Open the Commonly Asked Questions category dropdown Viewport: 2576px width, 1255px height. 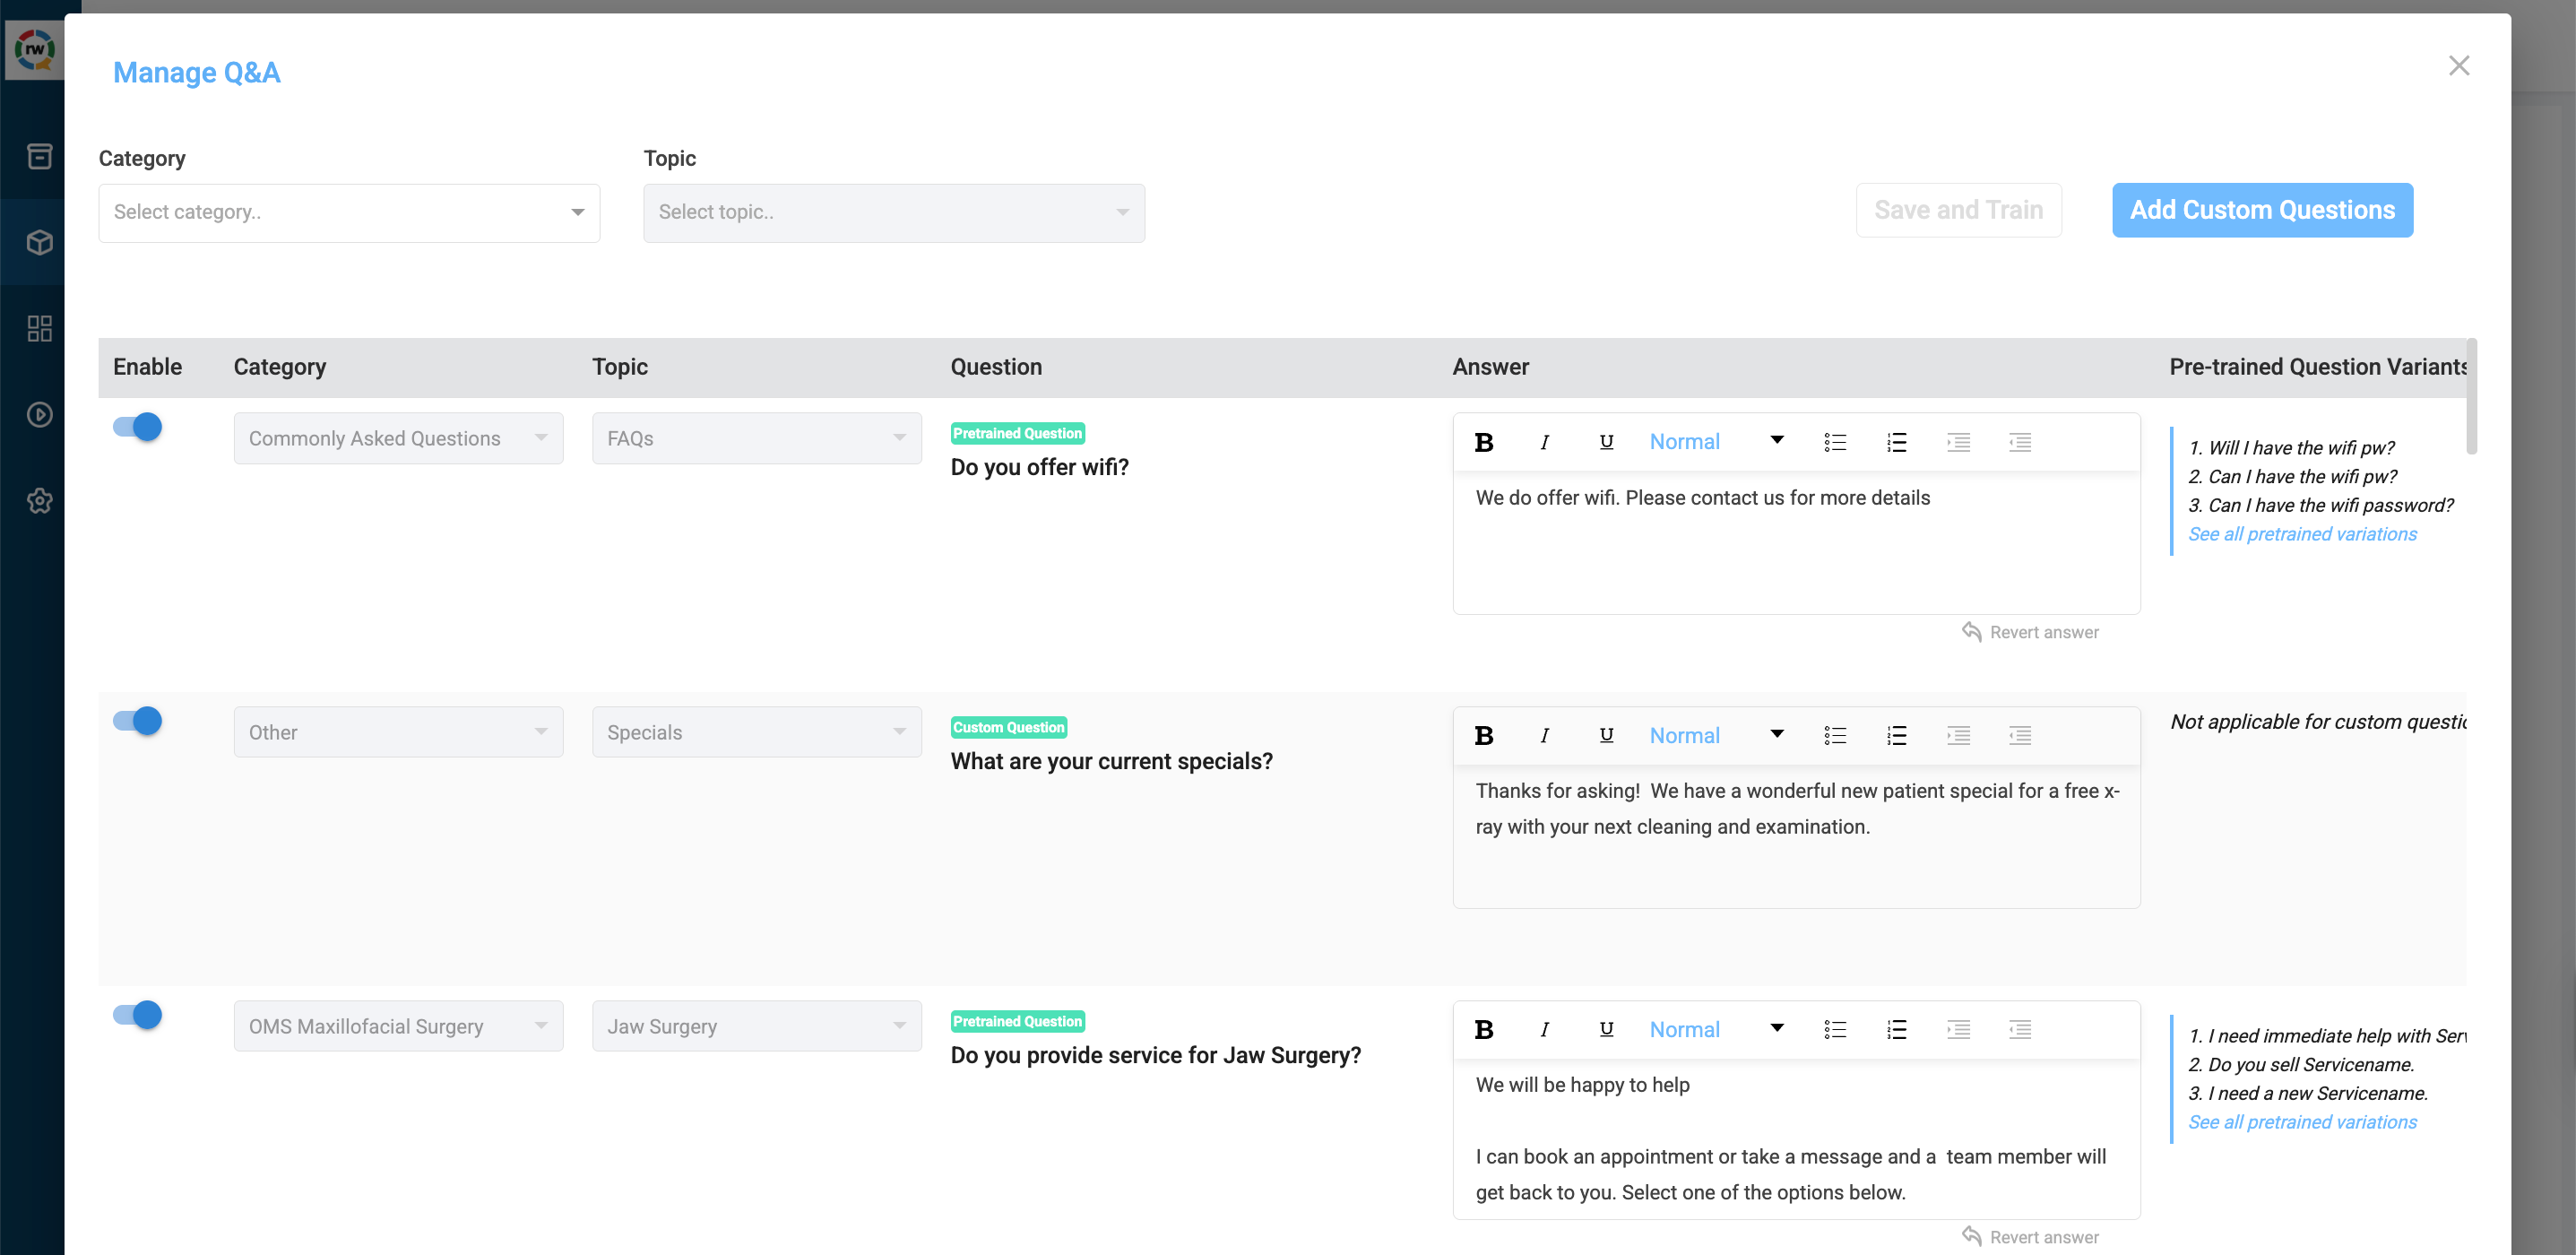[398, 439]
